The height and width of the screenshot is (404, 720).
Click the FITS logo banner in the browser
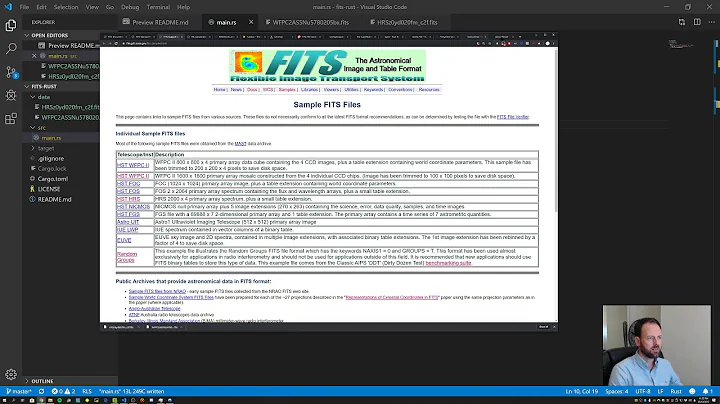(327, 66)
